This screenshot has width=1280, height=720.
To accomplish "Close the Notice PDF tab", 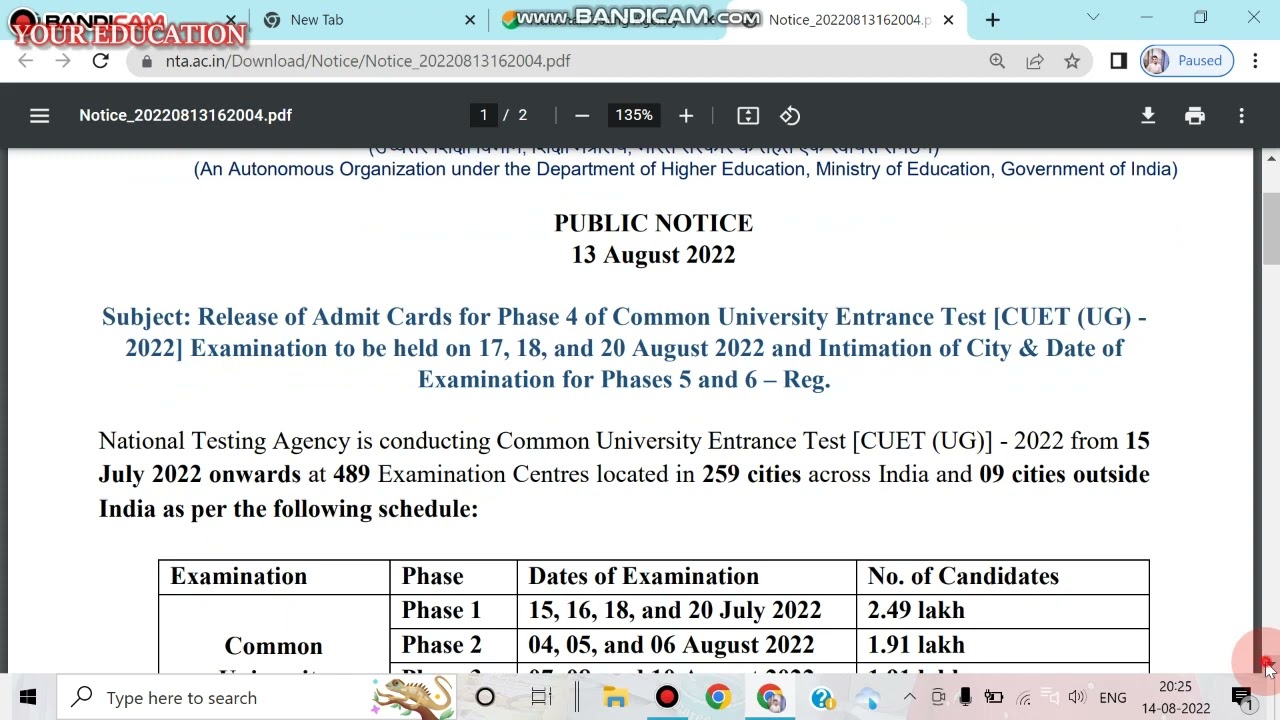I will pos(948,20).
